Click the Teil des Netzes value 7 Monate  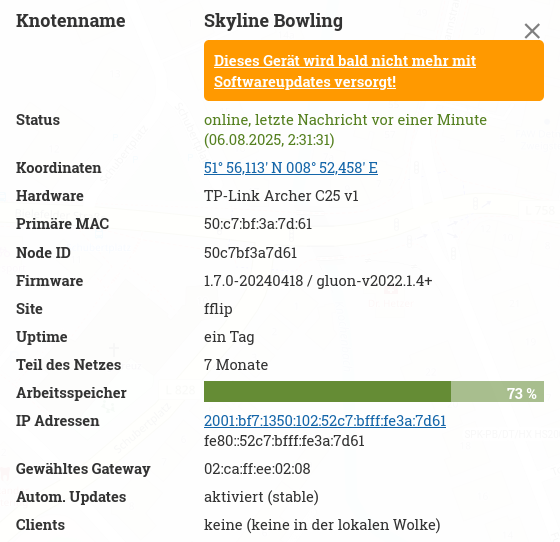236,365
